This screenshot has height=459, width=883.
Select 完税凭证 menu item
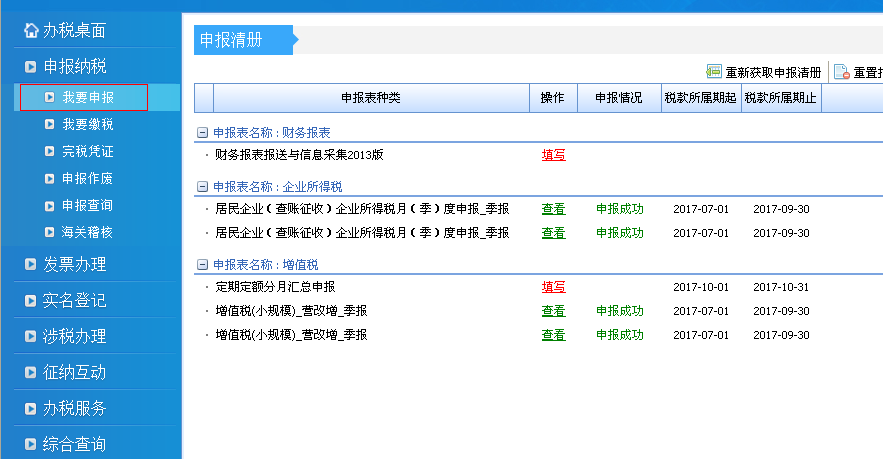[x=87, y=152]
